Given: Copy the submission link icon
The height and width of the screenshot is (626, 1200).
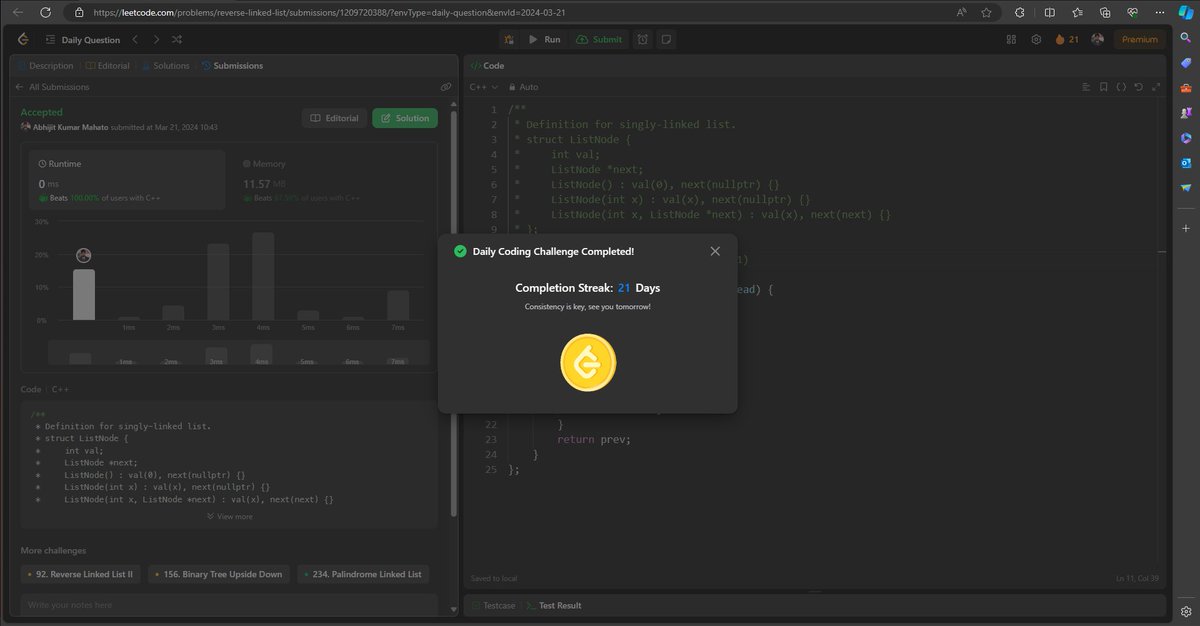Looking at the screenshot, I should click(445, 87).
